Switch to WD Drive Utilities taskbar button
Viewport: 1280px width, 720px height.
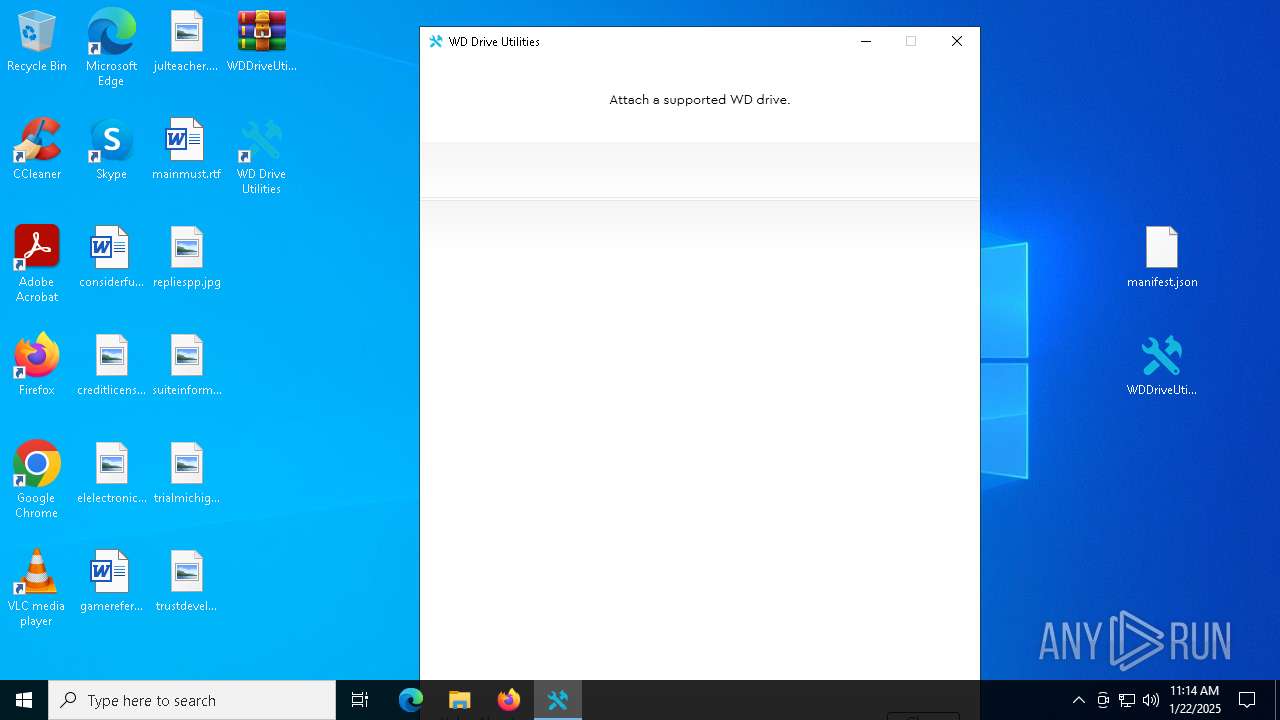tap(558, 700)
